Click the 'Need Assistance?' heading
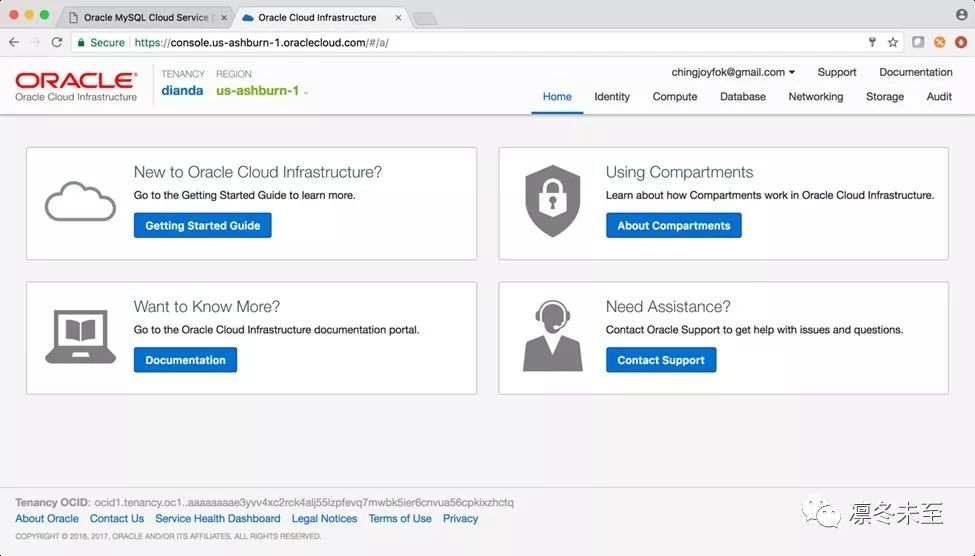The image size is (975, 556). (668, 307)
